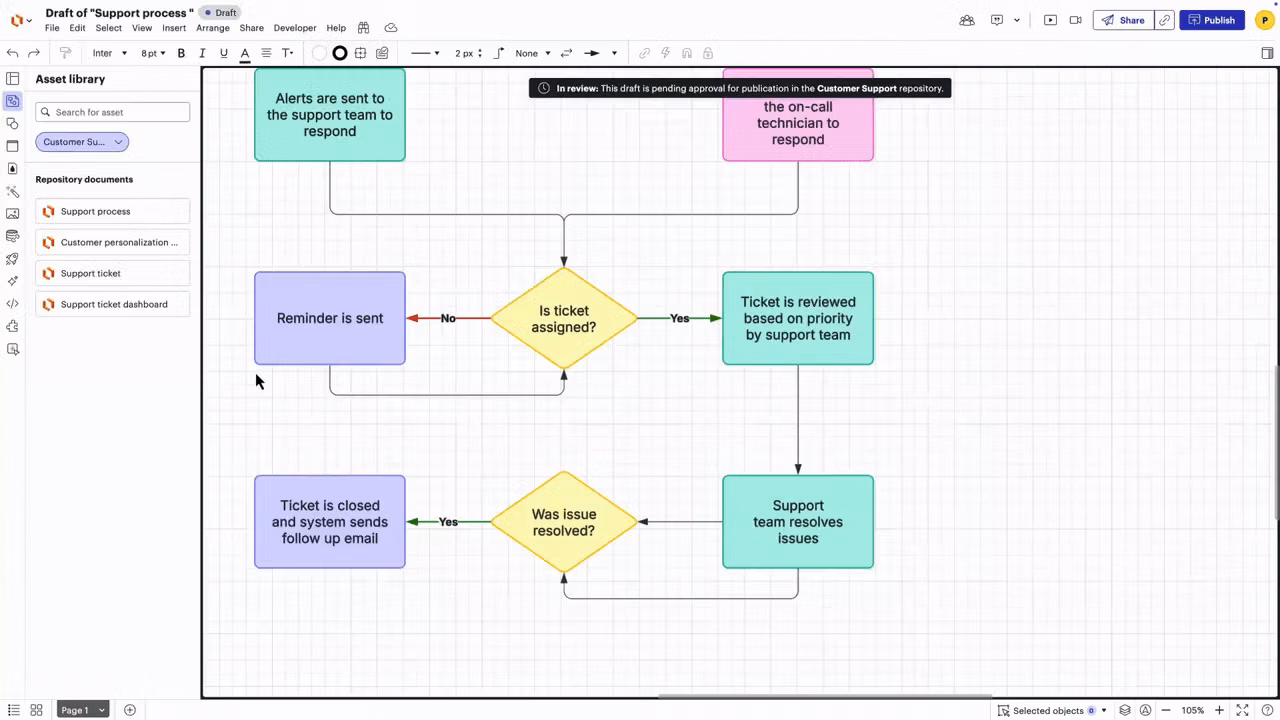Toggle bold text formatting
This screenshot has height=720, width=1280.
181,53
